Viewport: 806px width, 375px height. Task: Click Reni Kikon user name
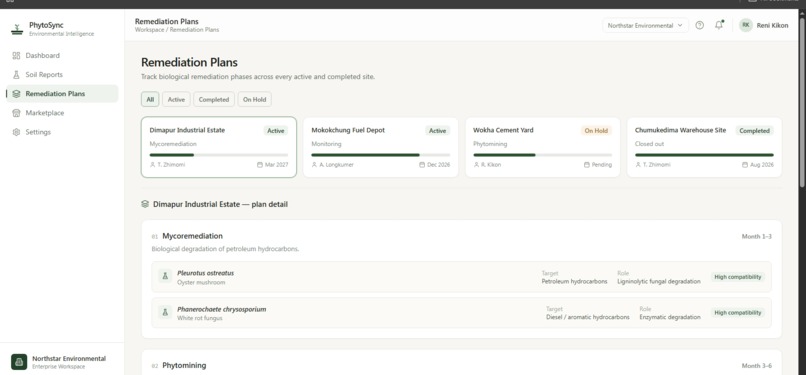(772, 25)
